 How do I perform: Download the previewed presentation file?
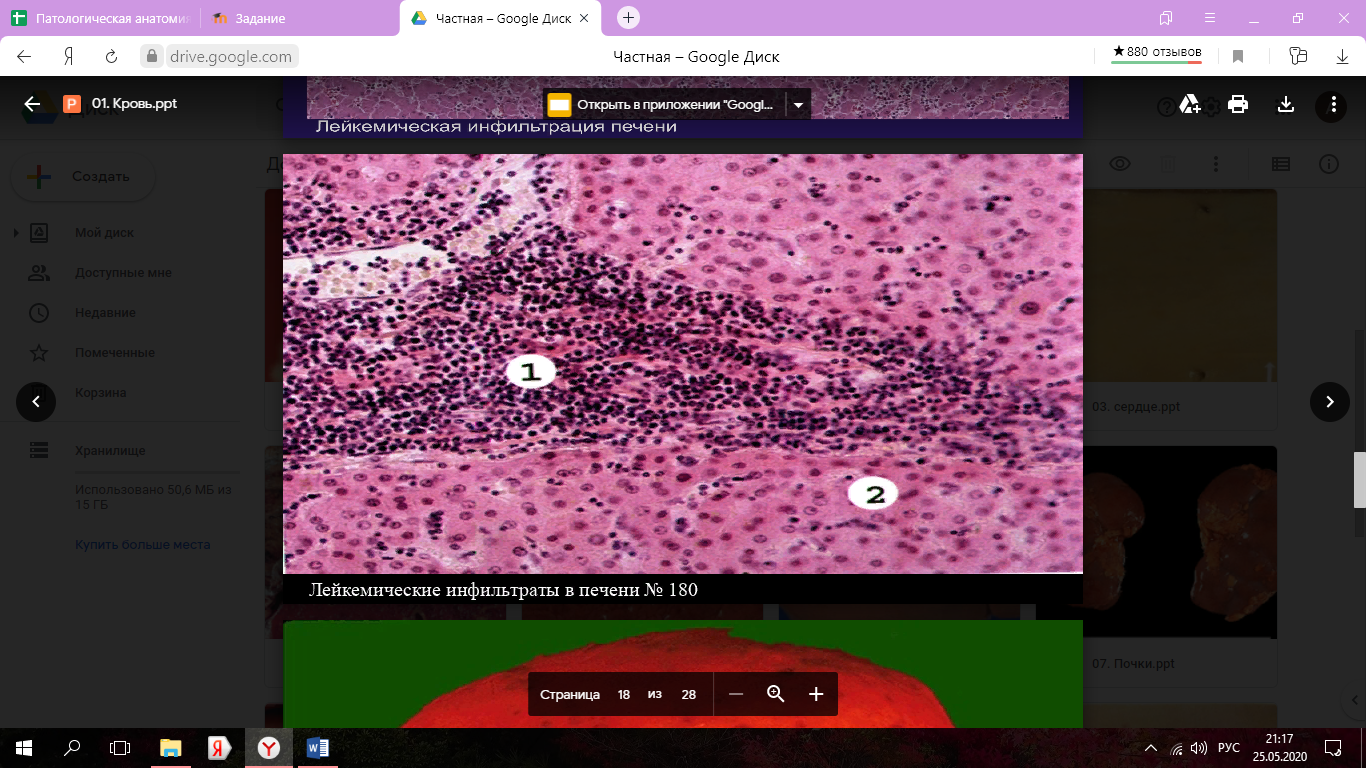1286,104
